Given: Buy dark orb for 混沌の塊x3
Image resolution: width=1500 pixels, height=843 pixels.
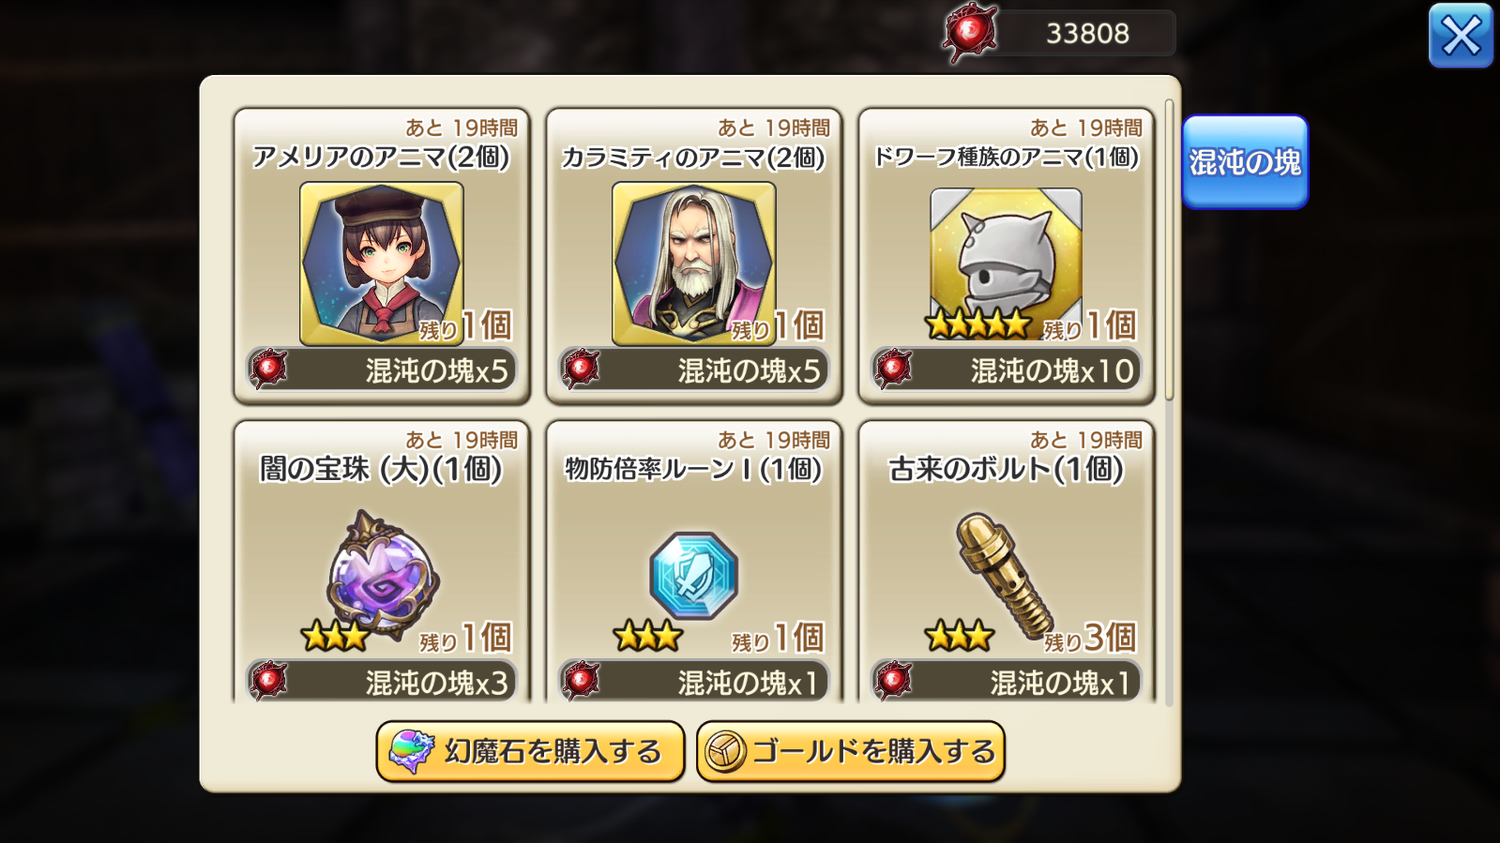Looking at the screenshot, I should [x=381, y=682].
